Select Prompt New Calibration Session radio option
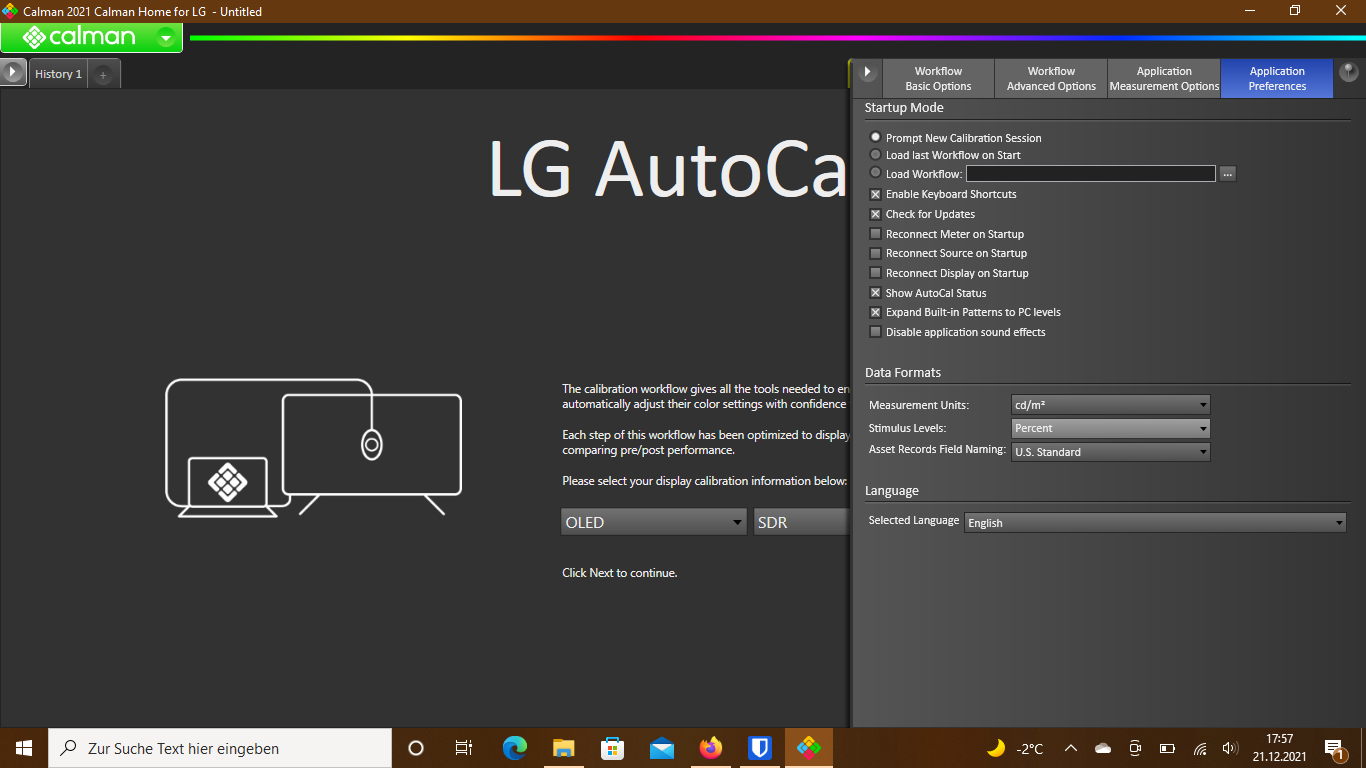This screenshot has width=1366, height=768. [x=876, y=137]
